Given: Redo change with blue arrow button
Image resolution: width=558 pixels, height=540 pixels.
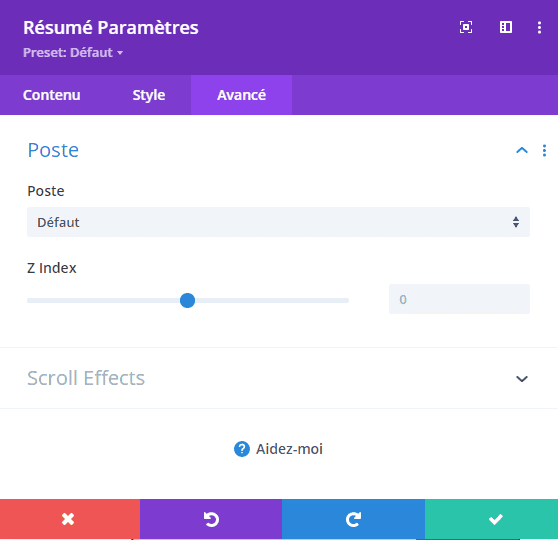Looking at the screenshot, I should pos(353,519).
